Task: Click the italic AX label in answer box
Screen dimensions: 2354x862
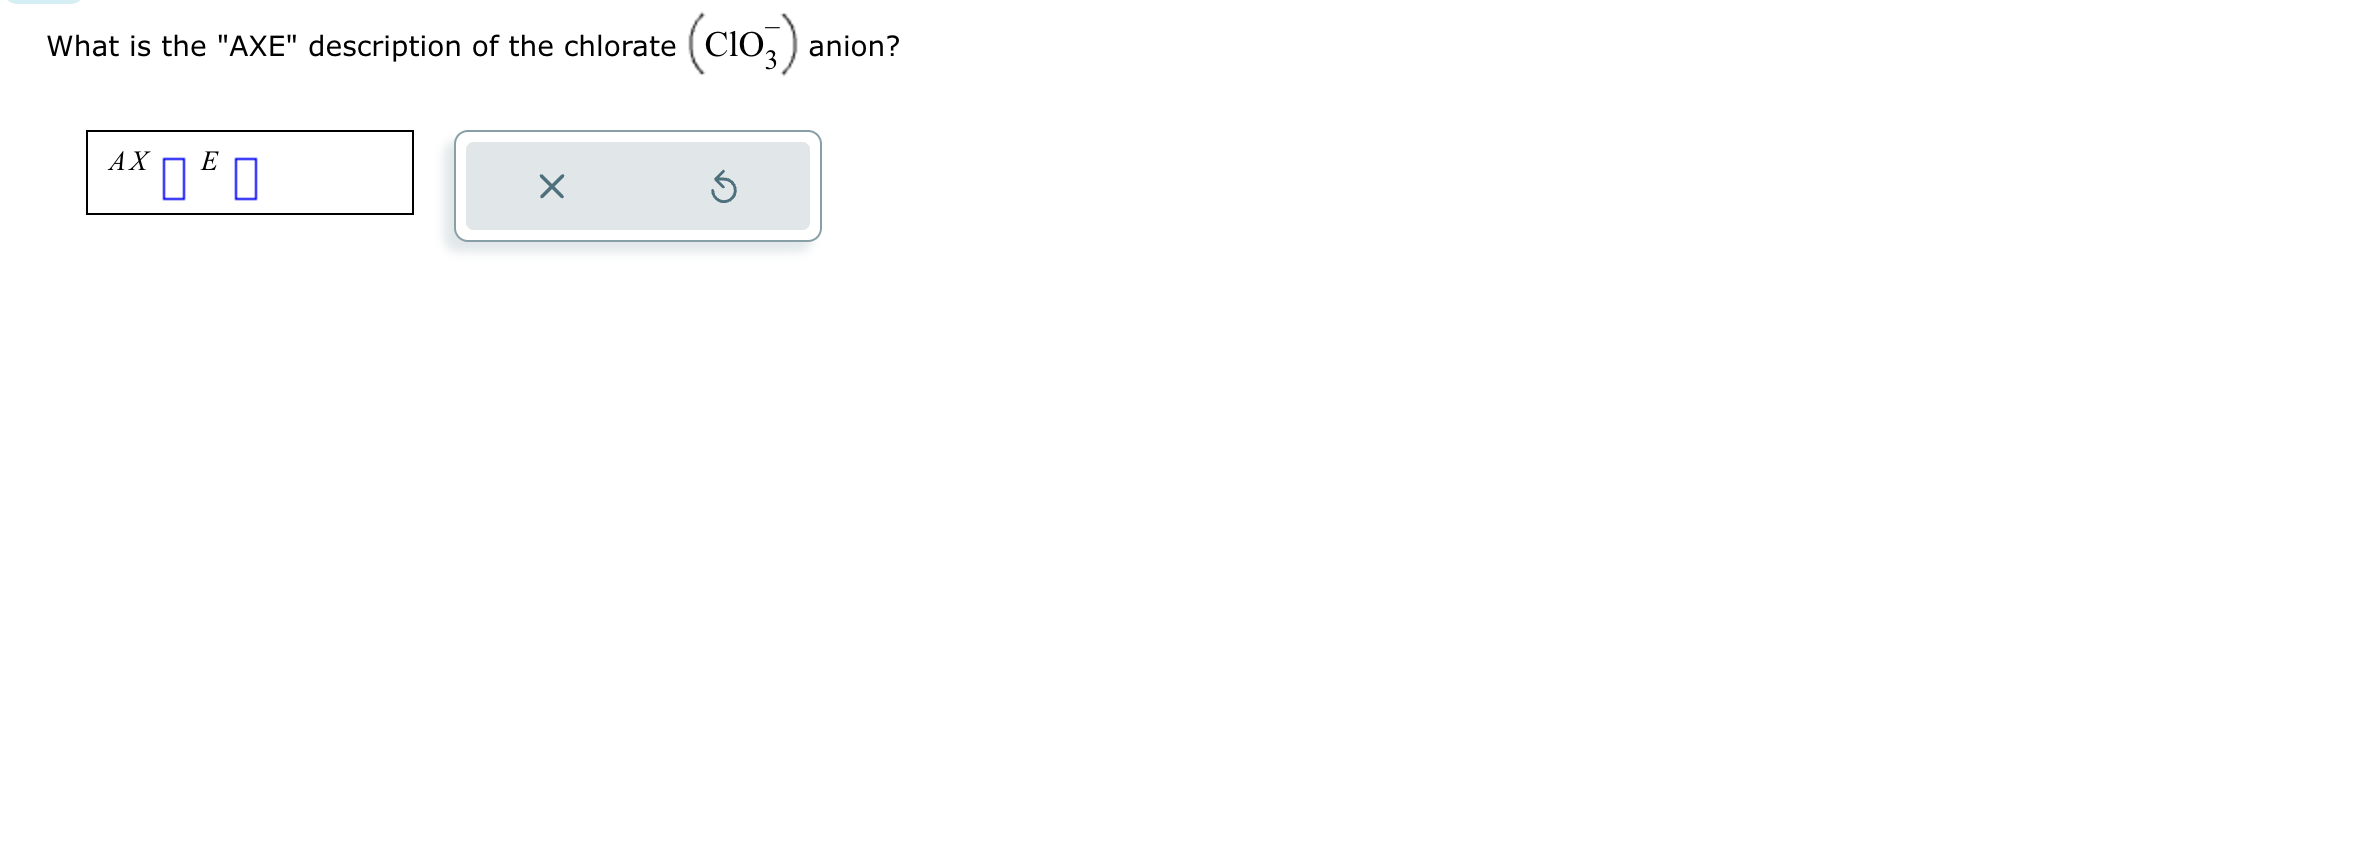Action: (x=129, y=161)
